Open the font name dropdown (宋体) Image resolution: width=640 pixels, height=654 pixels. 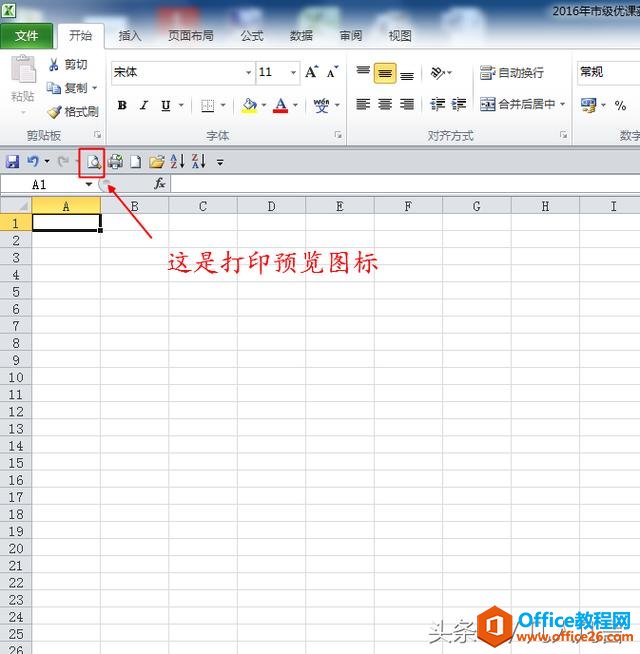click(x=248, y=73)
